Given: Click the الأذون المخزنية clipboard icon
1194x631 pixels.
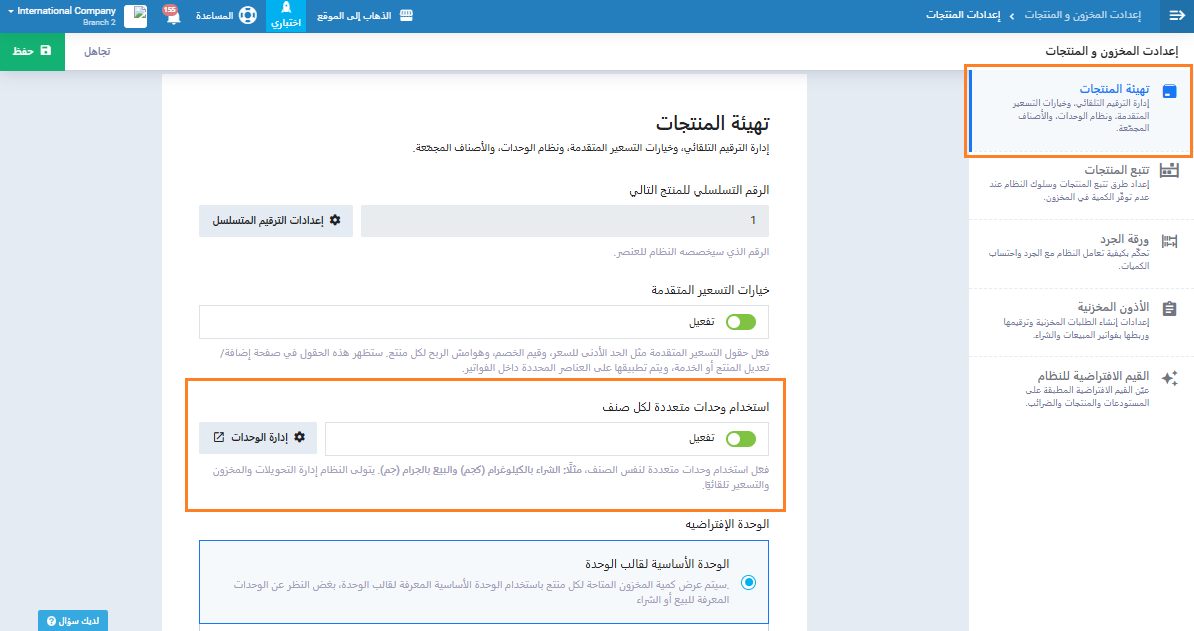Looking at the screenshot, I should (x=1169, y=309).
